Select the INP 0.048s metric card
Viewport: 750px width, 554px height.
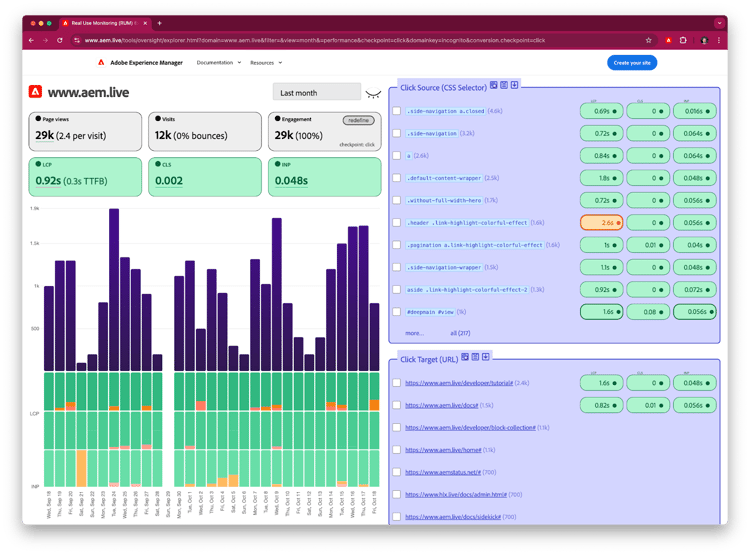[325, 177]
